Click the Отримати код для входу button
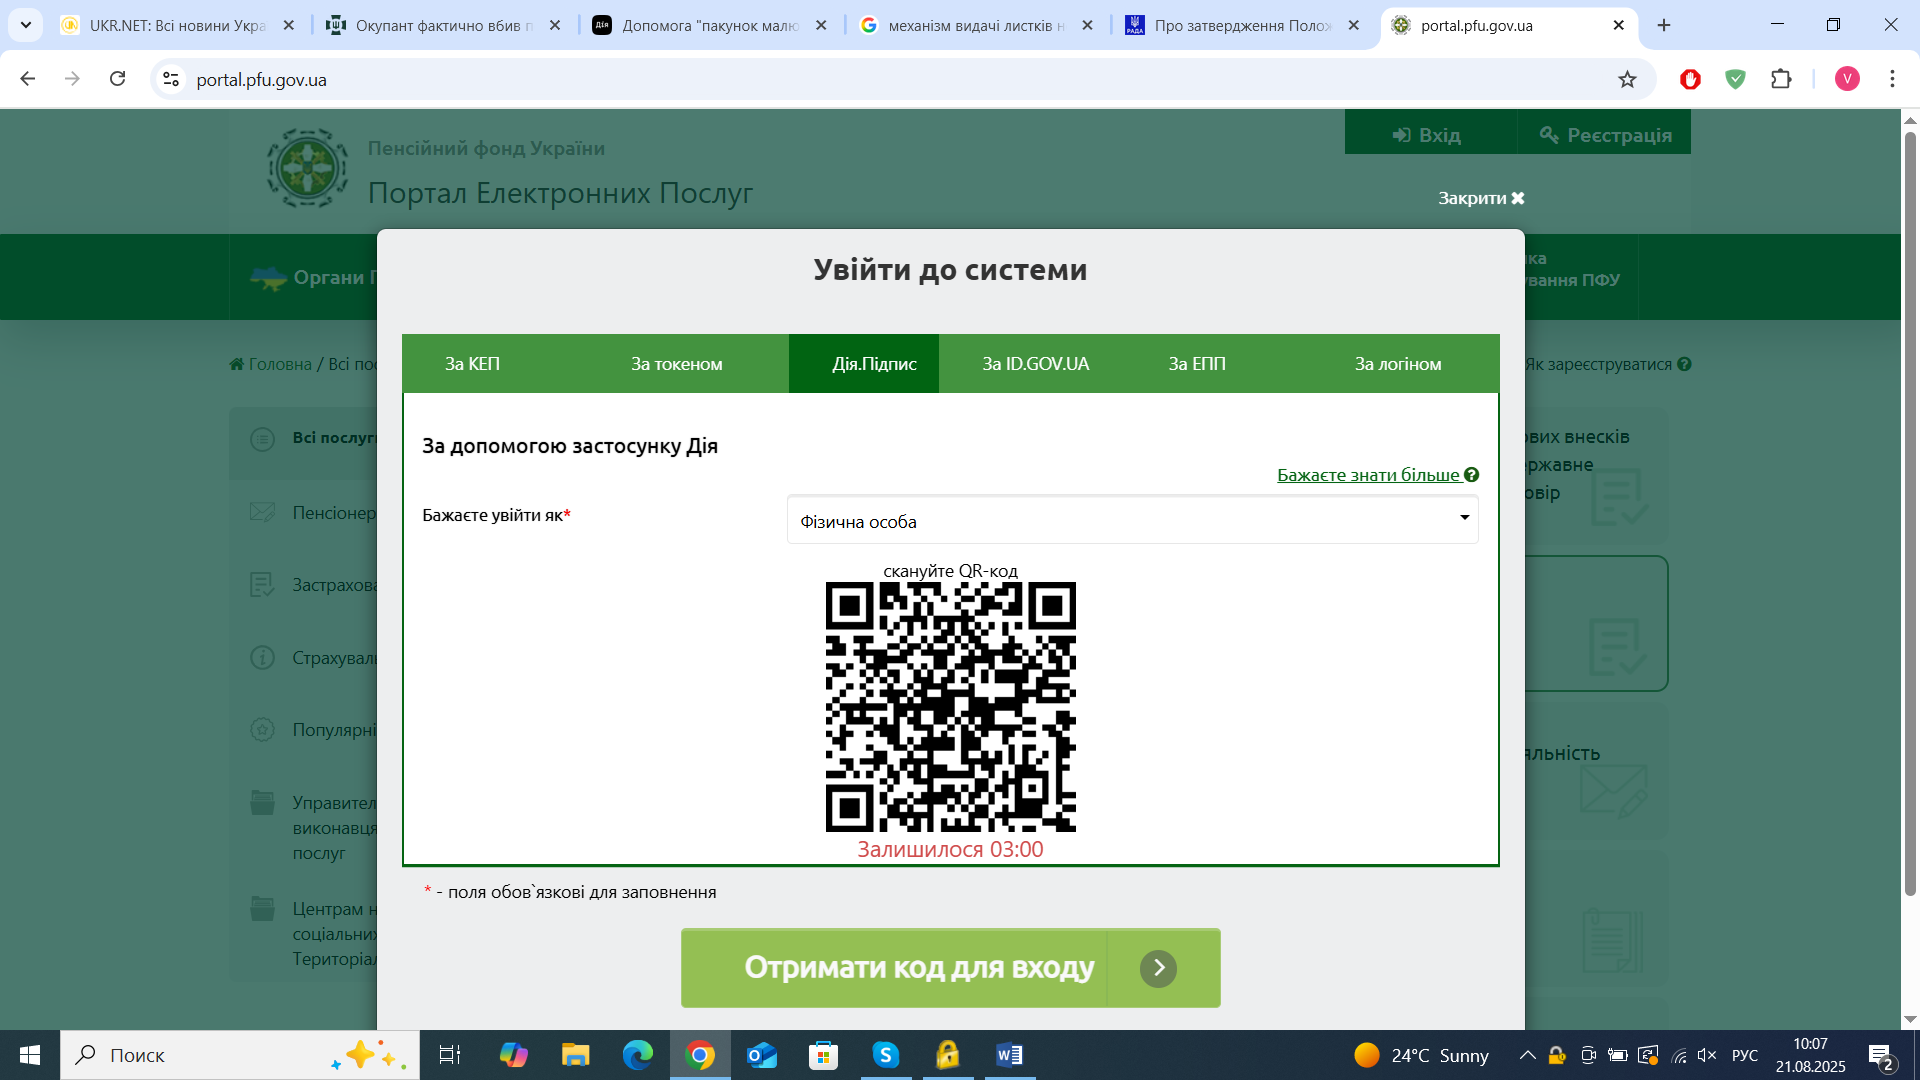Image resolution: width=1920 pixels, height=1080 pixels. [x=950, y=968]
